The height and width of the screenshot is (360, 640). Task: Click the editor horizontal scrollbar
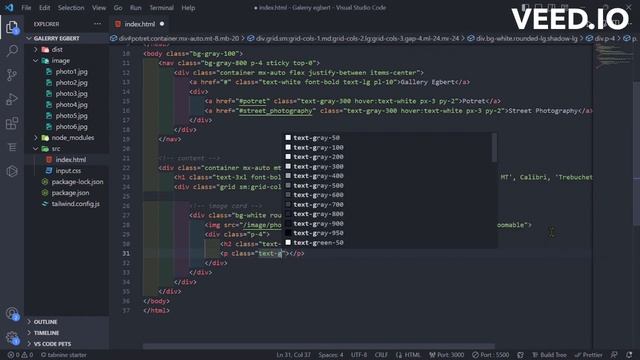point(318,347)
